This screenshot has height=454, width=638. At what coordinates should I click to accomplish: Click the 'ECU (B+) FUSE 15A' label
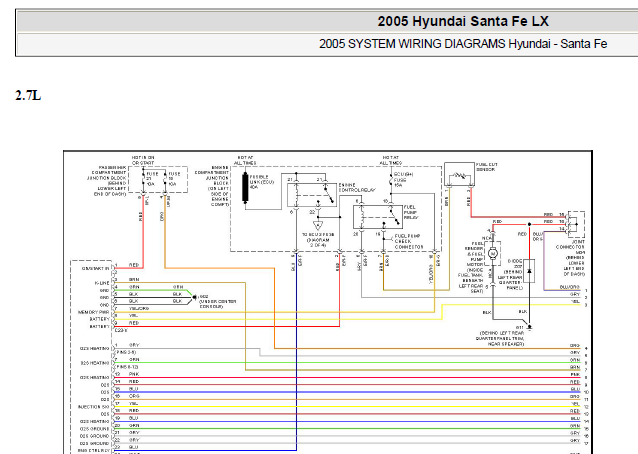point(403,179)
